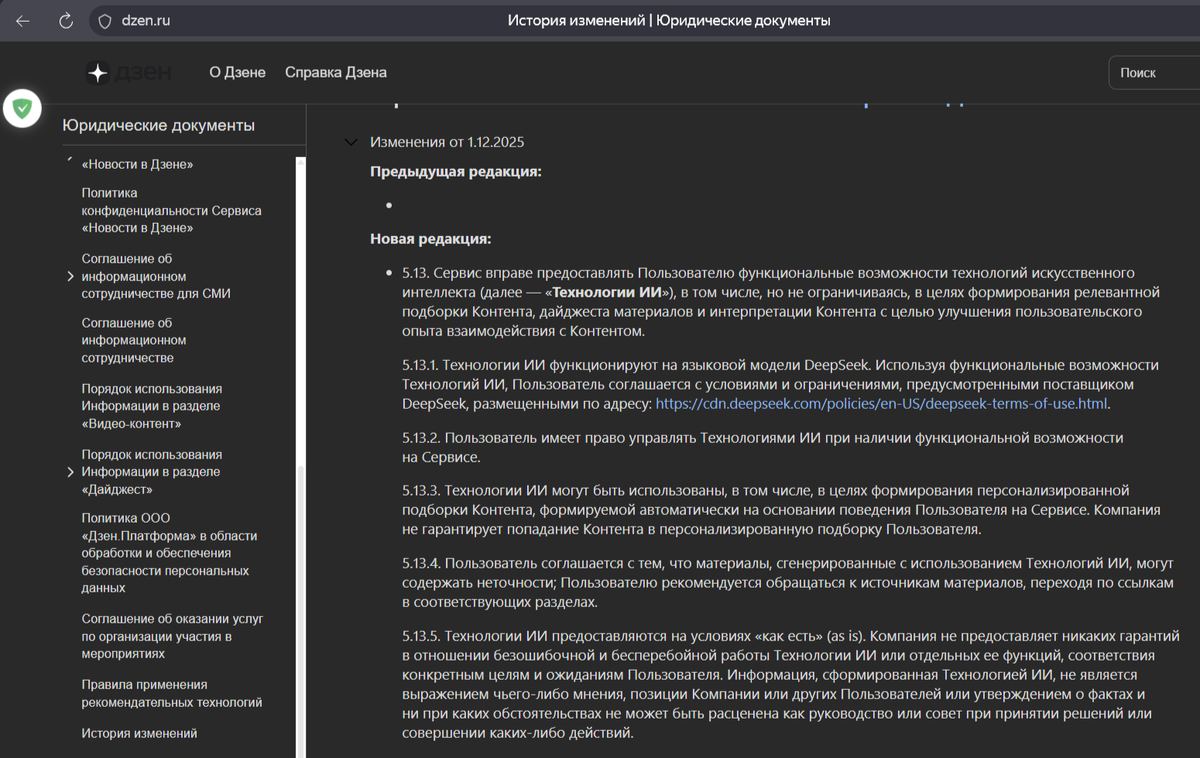
Task: Collapse the section above «Новости в Дзене»
Action: coord(69,159)
